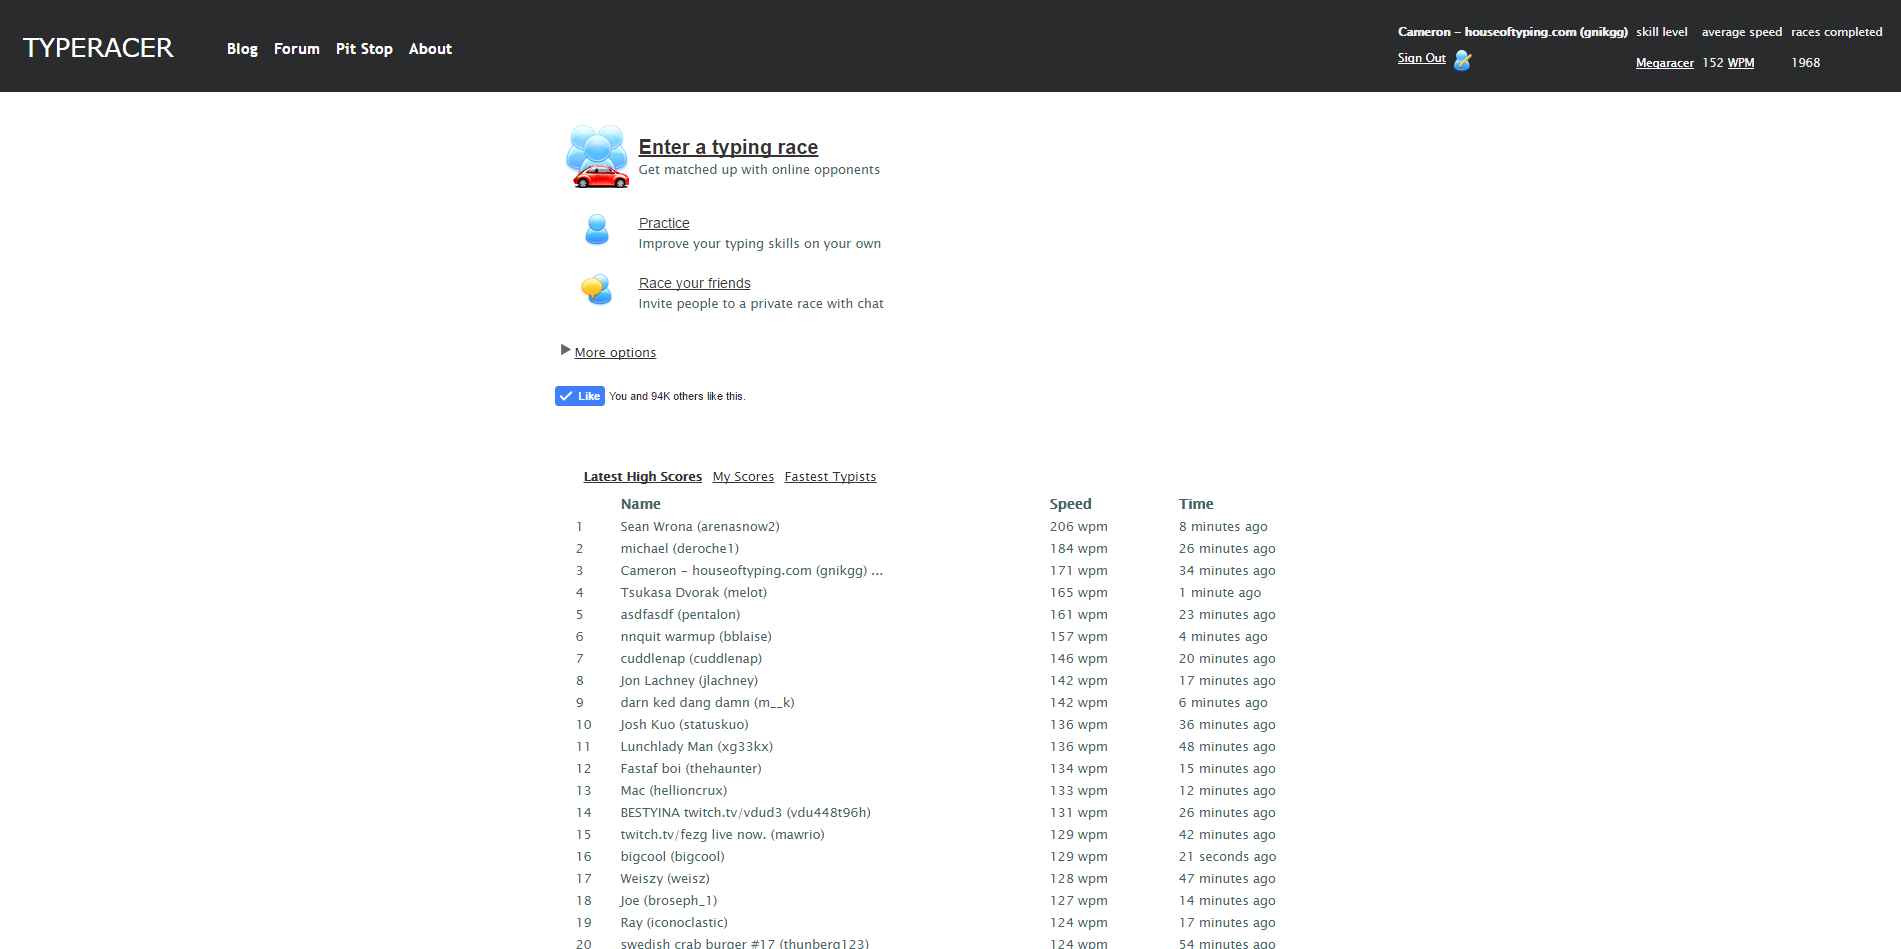
Task: Switch to the My Scores tab
Action: [743, 476]
